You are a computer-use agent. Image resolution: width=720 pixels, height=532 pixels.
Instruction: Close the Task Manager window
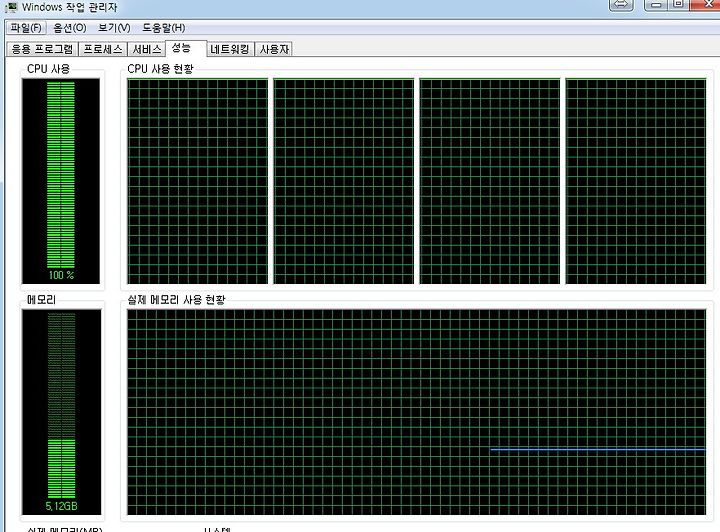707,4
